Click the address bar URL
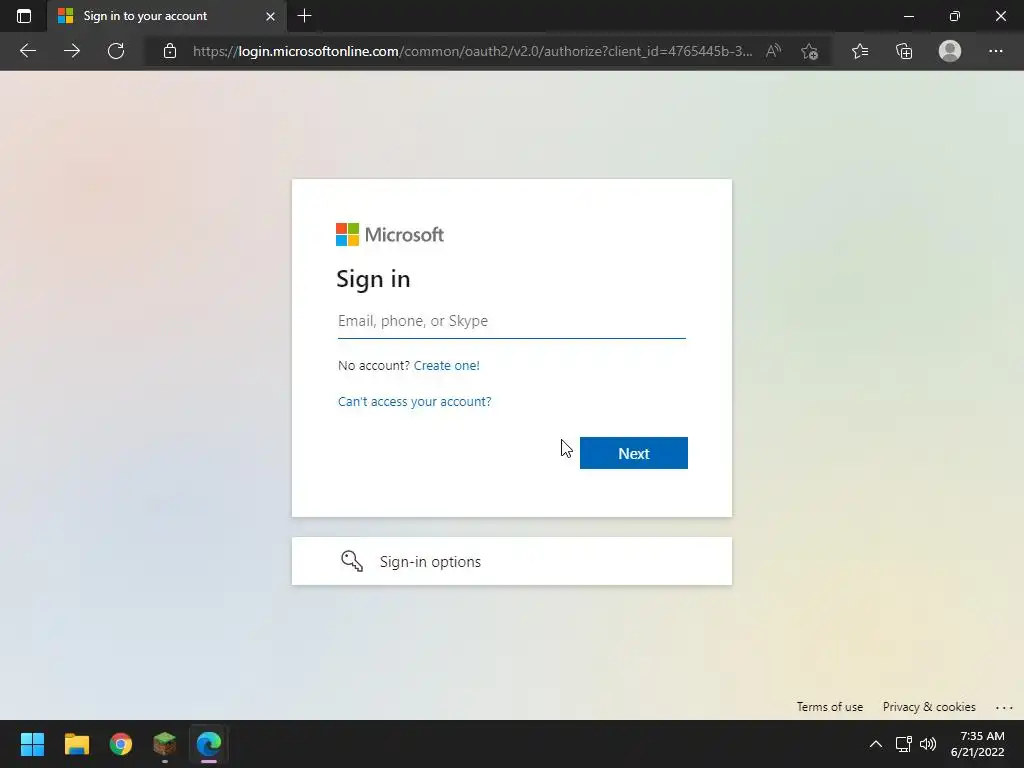The height and width of the screenshot is (768, 1024). 472,51
